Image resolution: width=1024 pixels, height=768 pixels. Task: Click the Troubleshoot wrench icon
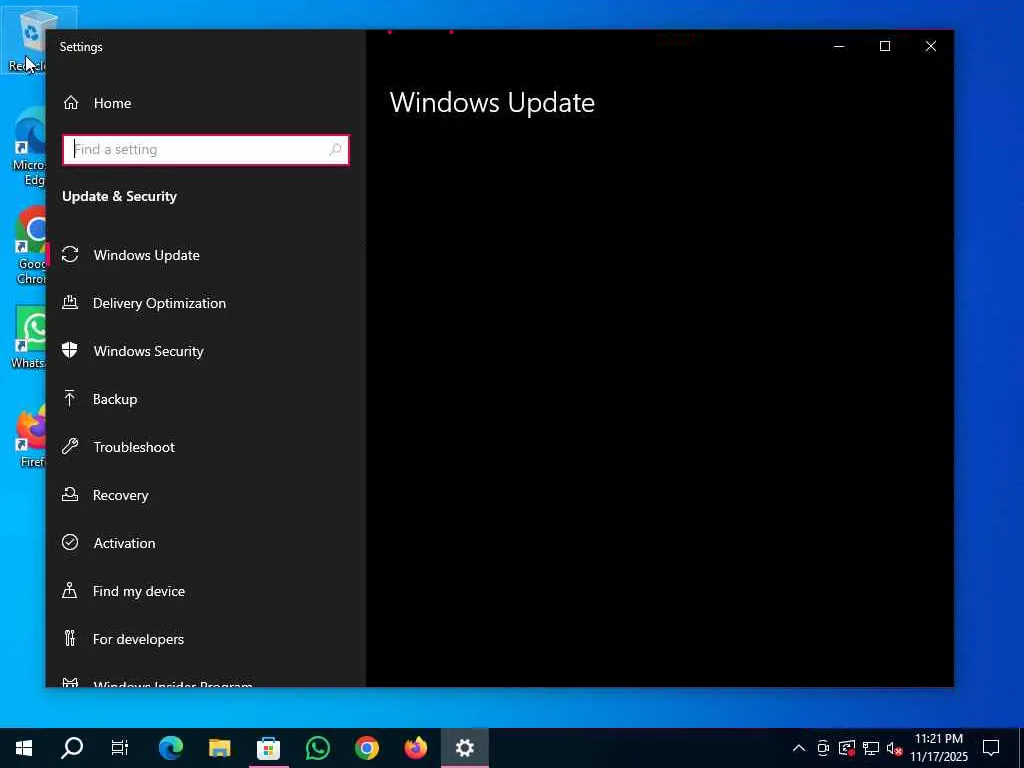pos(70,447)
